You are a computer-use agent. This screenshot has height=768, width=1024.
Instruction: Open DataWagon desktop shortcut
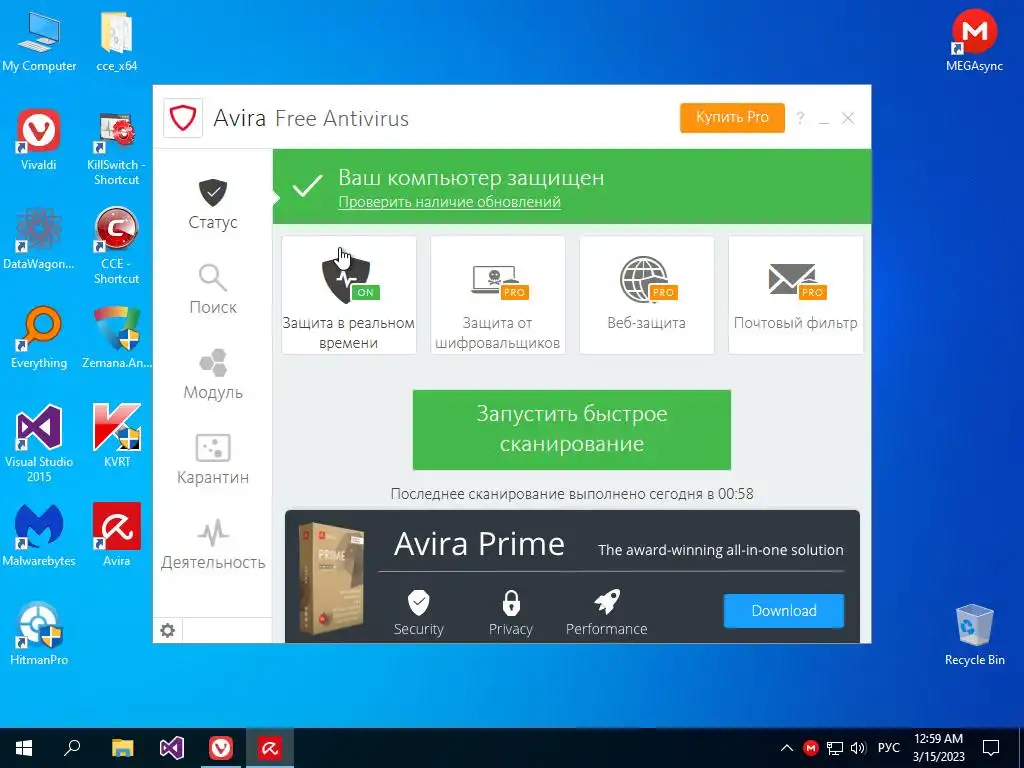39,240
